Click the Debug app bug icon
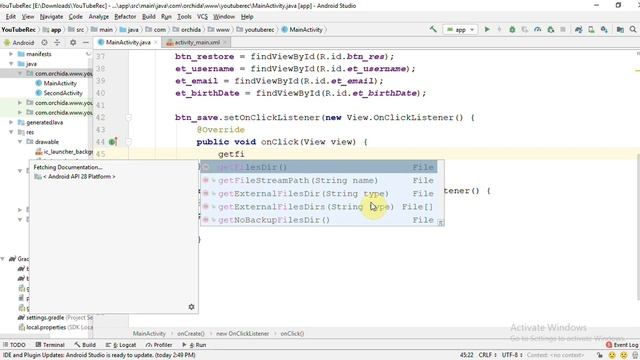This screenshot has height=360, width=640. tap(512, 29)
